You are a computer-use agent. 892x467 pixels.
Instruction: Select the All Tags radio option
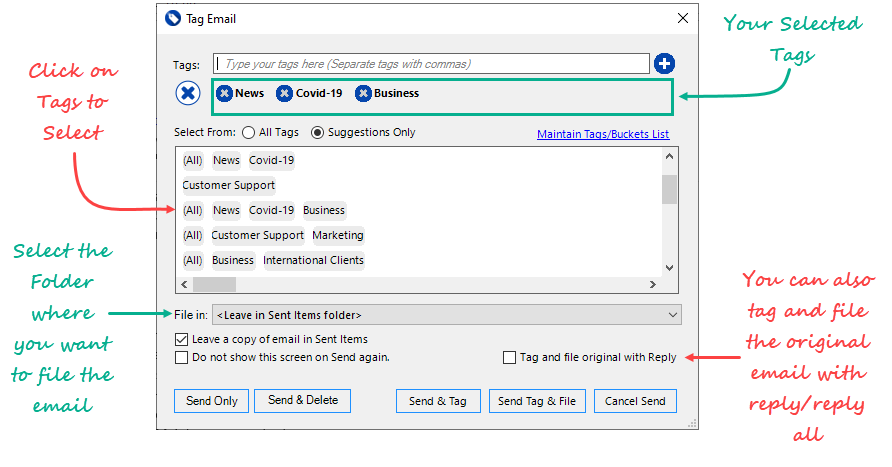[x=248, y=133]
